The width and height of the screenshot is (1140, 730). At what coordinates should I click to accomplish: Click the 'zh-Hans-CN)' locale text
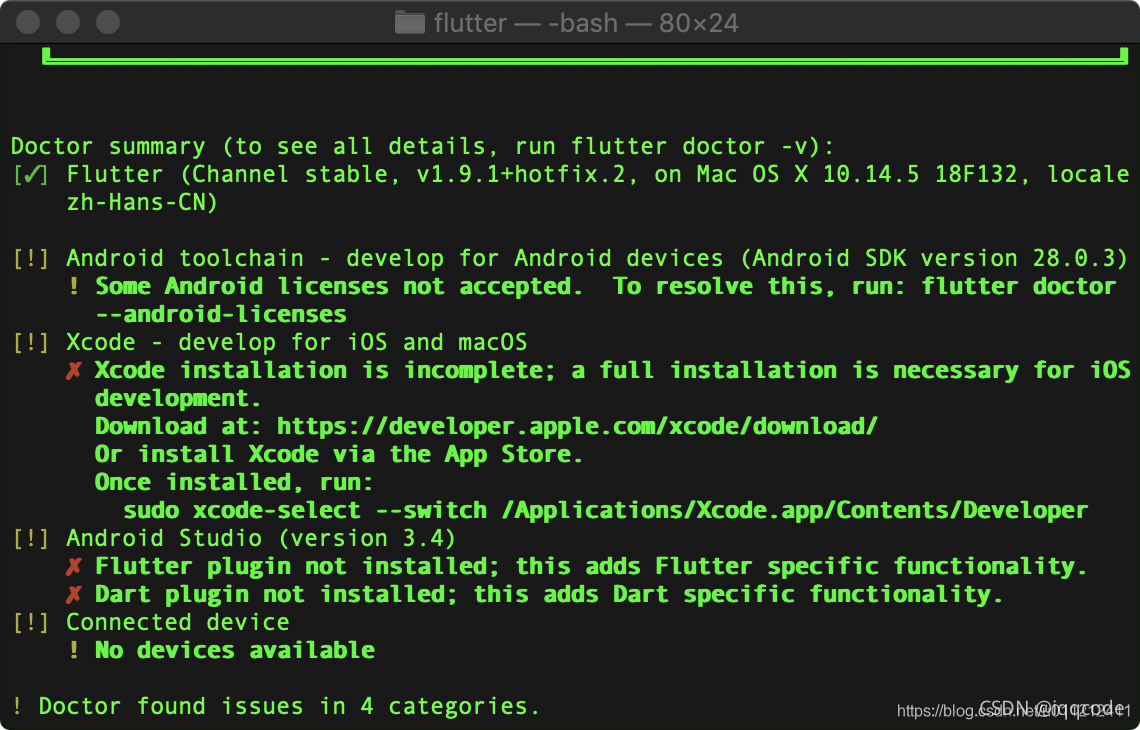(142, 202)
